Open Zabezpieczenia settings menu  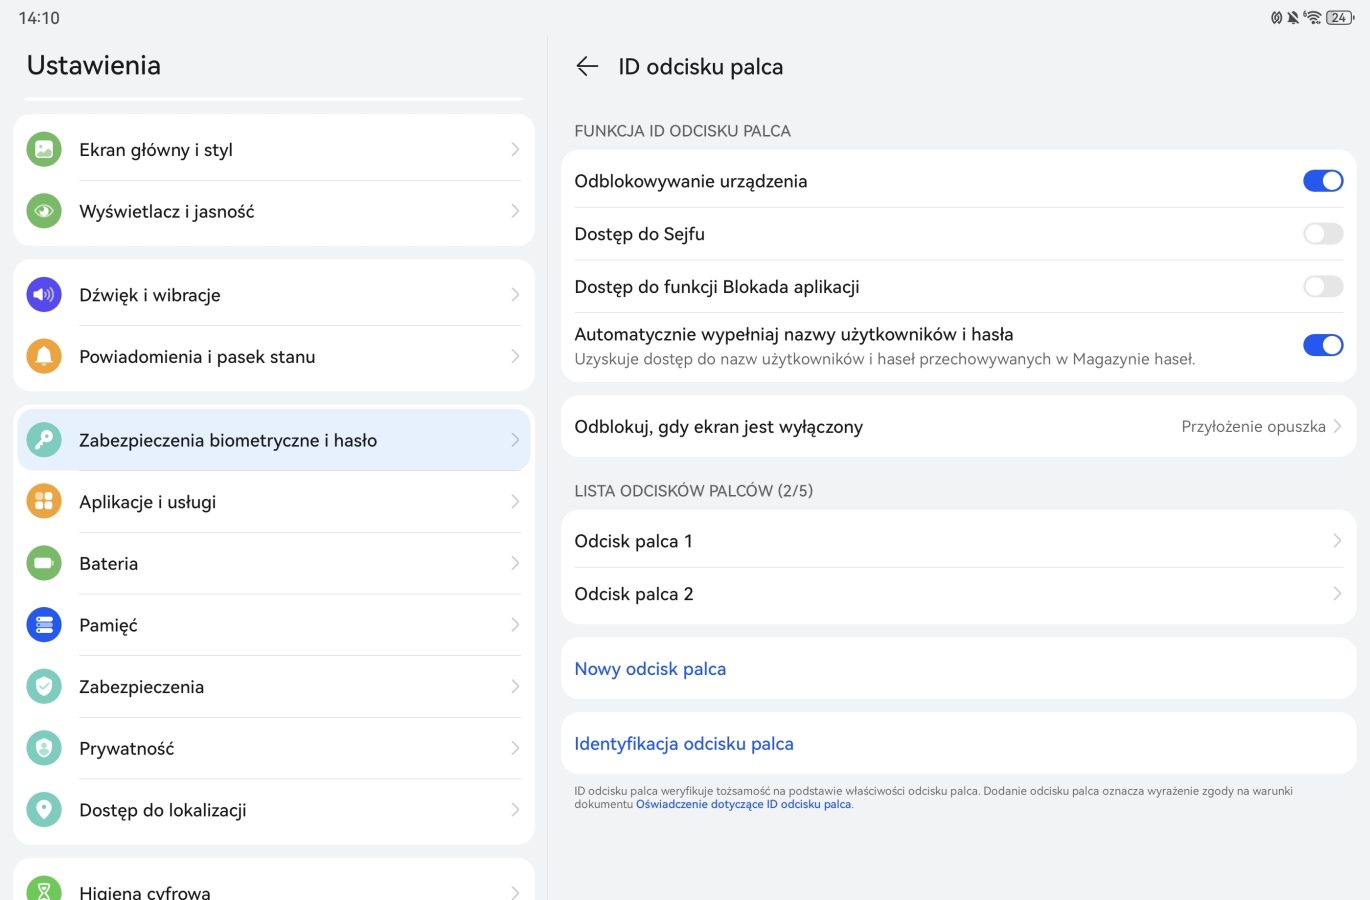coord(274,687)
